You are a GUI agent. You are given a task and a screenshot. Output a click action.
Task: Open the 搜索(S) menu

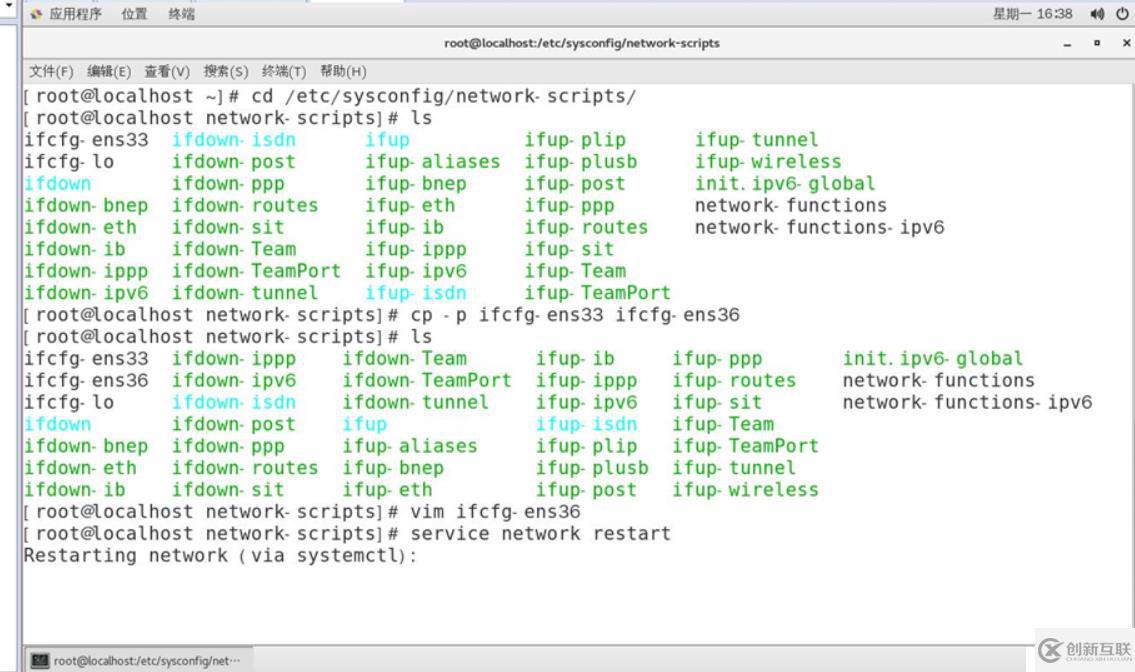click(x=225, y=71)
